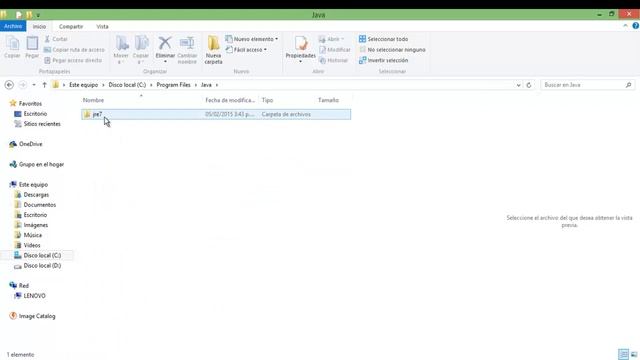The height and width of the screenshot is (360, 640).
Task: Open the Fácil acceso dropdown
Action: point(247,49)
